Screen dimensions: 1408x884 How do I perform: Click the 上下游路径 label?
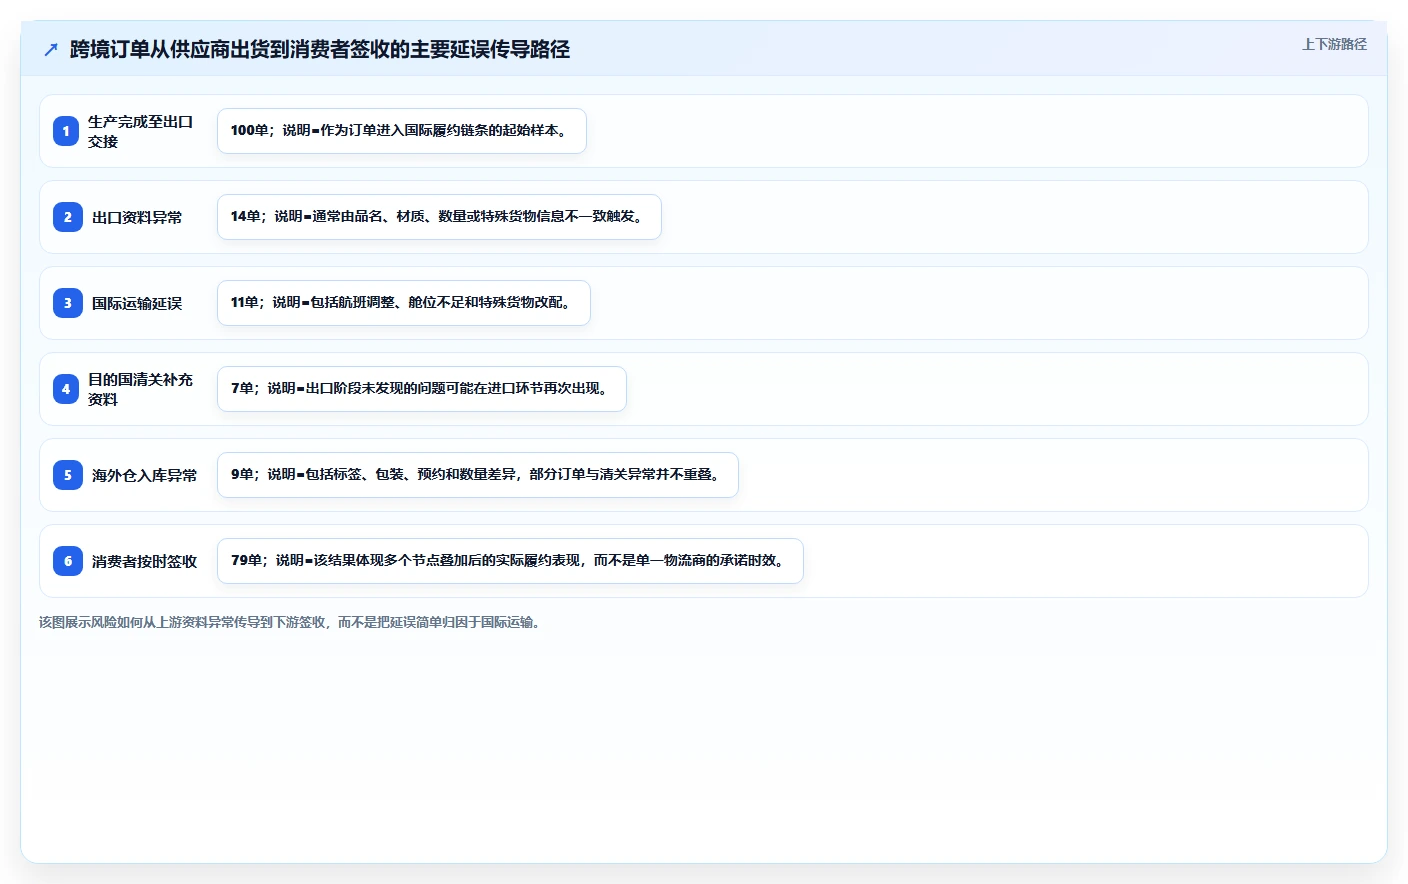pos(1334,44)
